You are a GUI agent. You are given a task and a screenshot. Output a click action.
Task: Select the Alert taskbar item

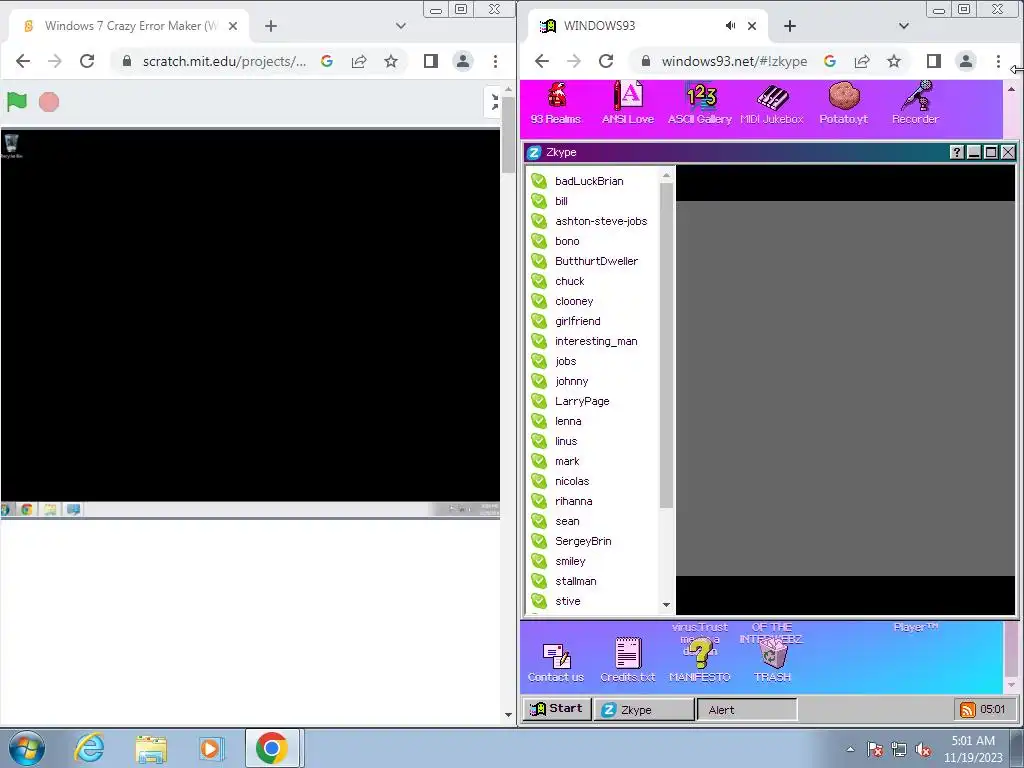tap(747, 709)
